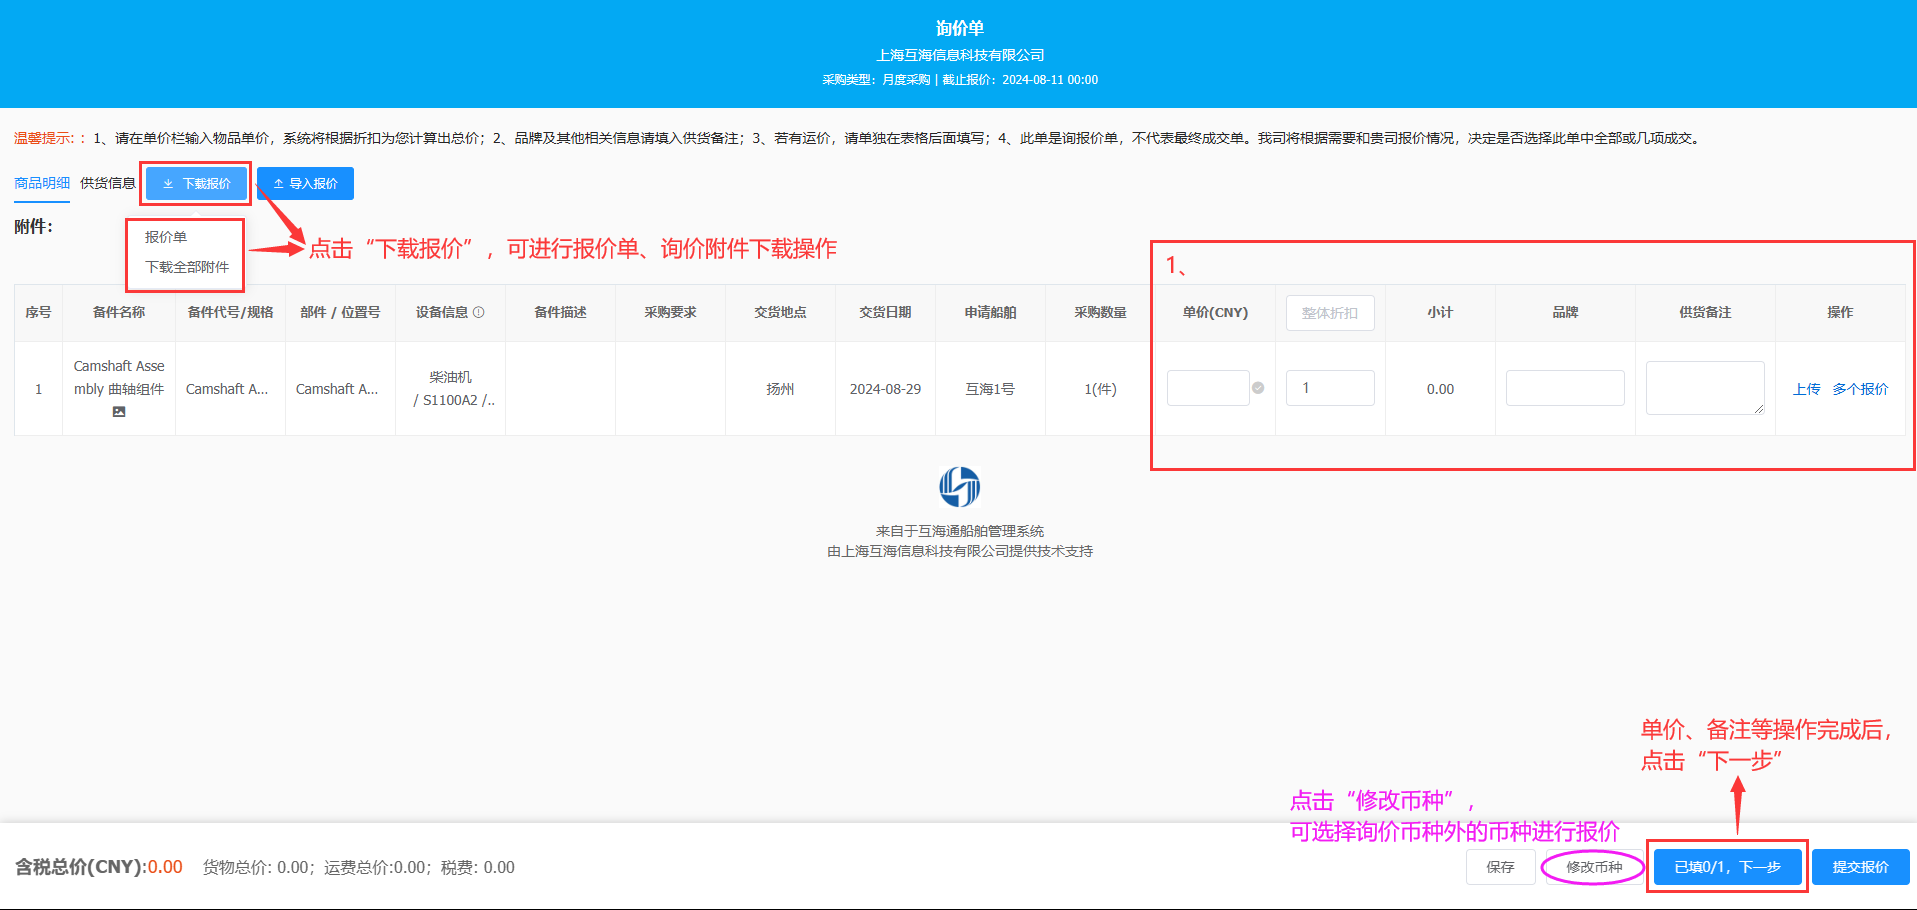Viewport: 1917px width, 910px height.
Task: Click the 提交报价 button
Action: pyautogui.click(x=1860, y=867)
